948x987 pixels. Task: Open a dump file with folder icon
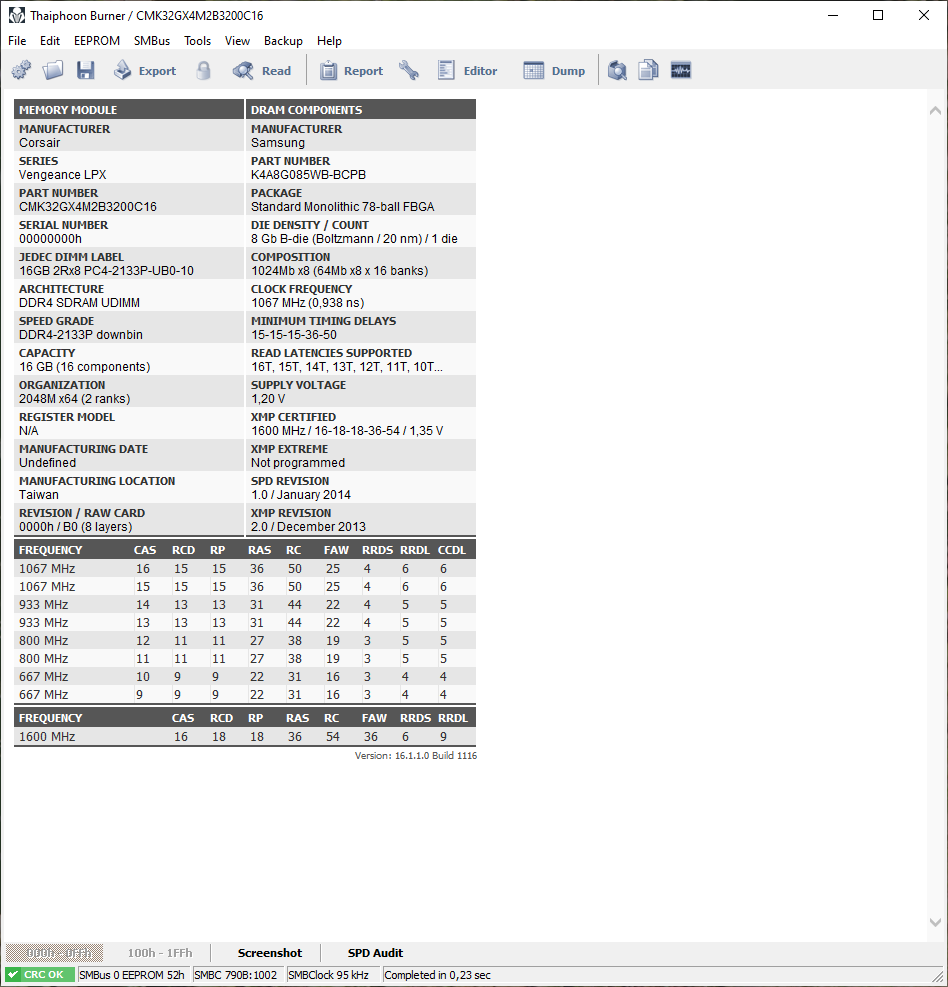click(53, 70)
